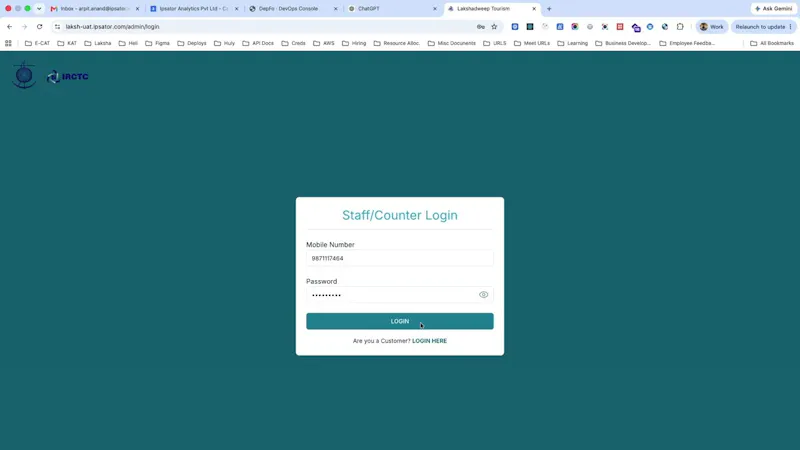Open the API Docs bookmark folder

coord(258,43)
